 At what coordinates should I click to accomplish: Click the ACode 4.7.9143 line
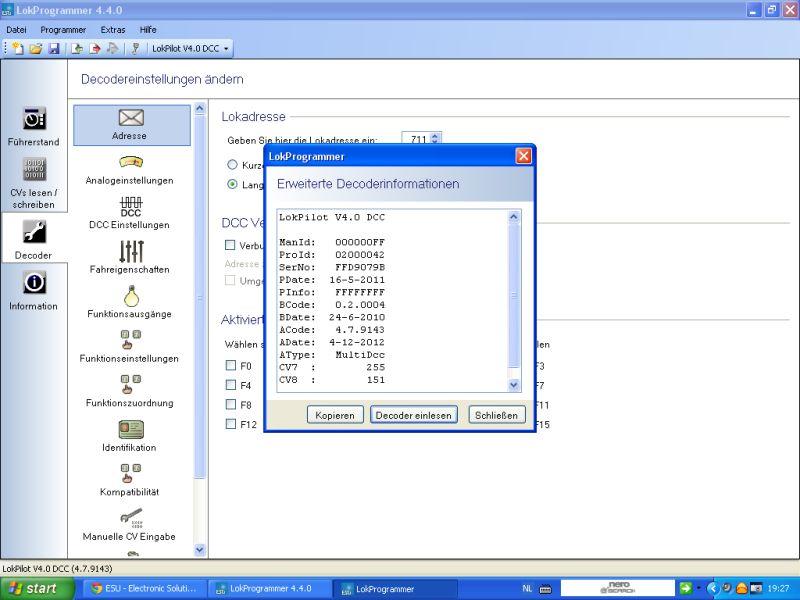coord(332,330)
